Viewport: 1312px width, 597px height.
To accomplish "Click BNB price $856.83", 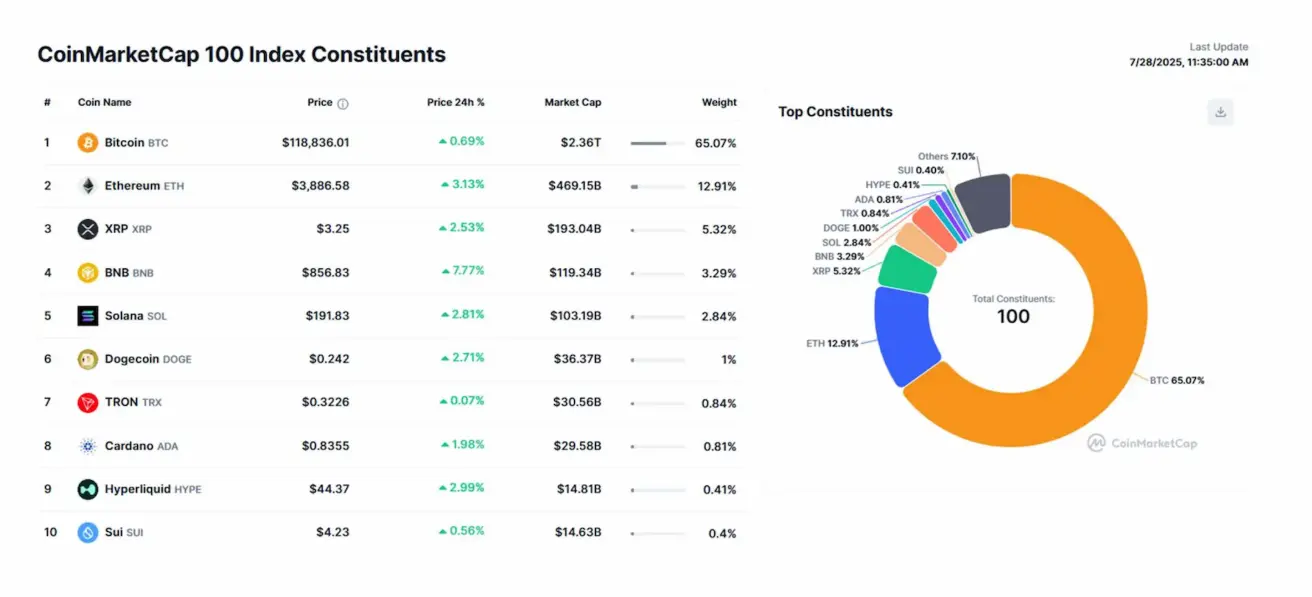I will pyautogui.click(x=326, y=273).
